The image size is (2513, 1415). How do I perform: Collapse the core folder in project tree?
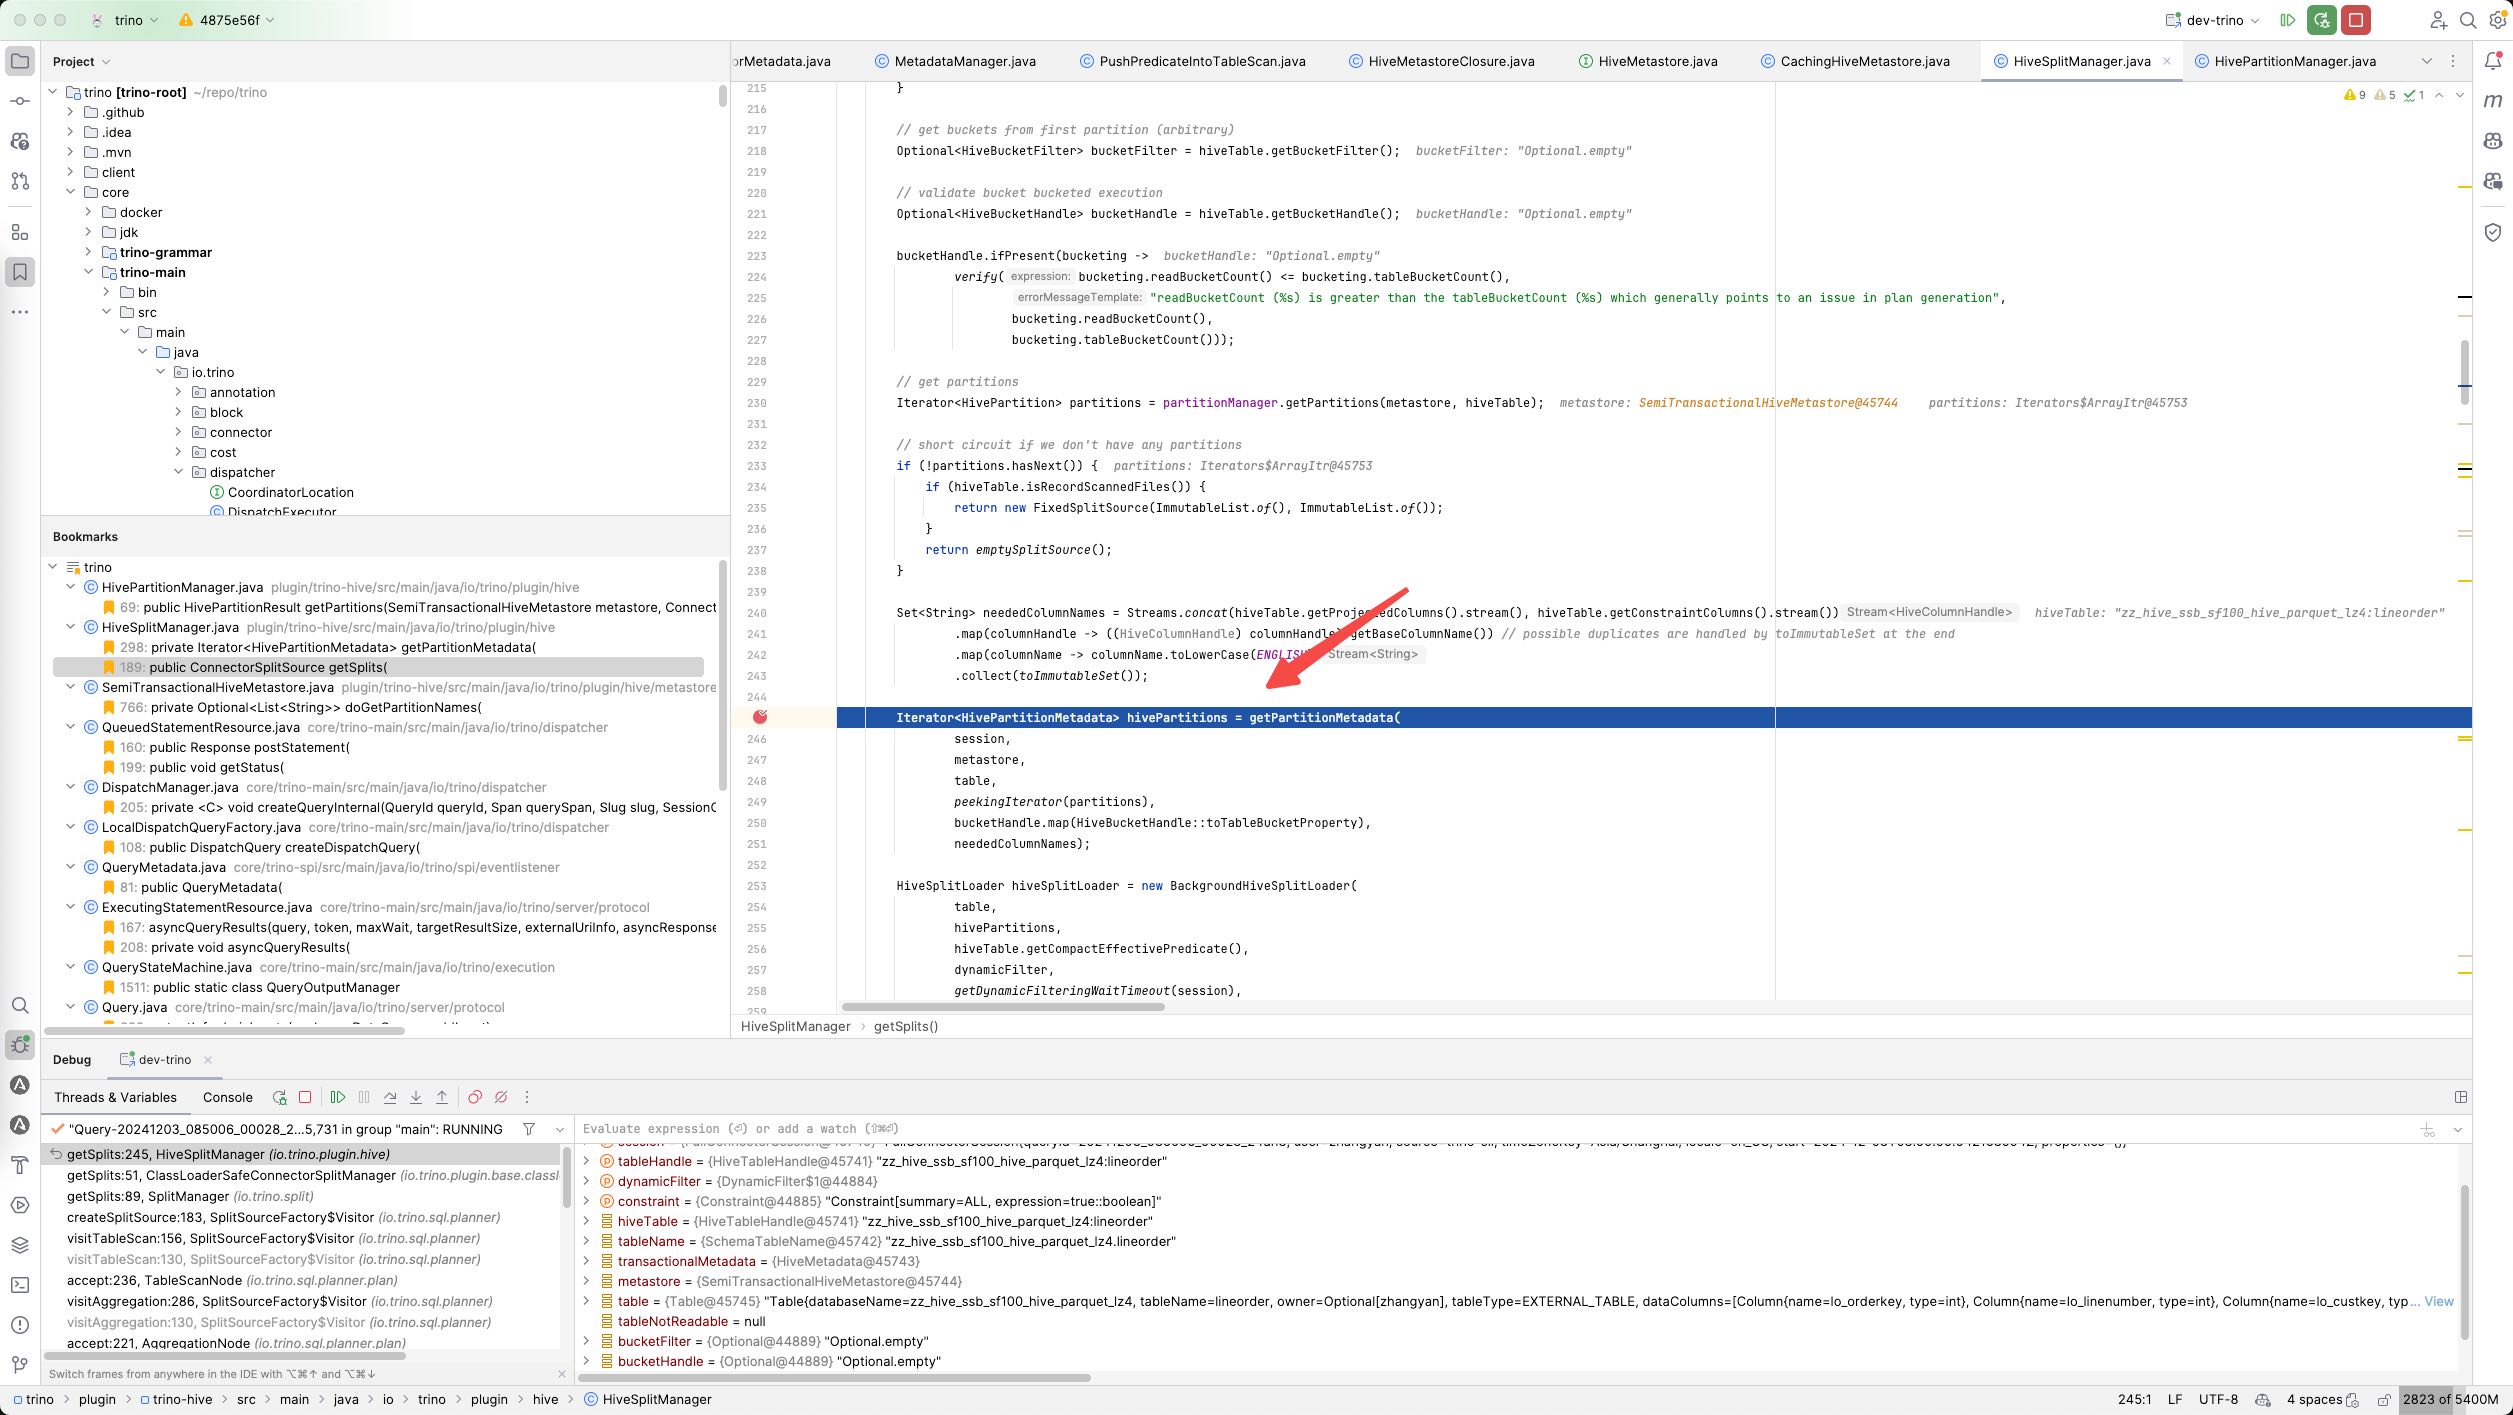71,192
